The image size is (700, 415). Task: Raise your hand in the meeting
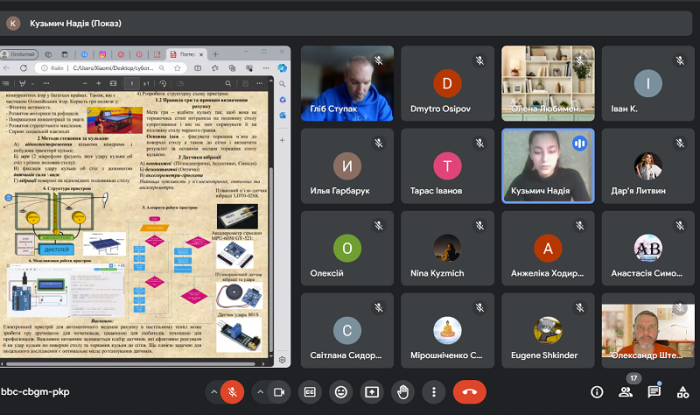pyautogui.click(x=403, y=392)
